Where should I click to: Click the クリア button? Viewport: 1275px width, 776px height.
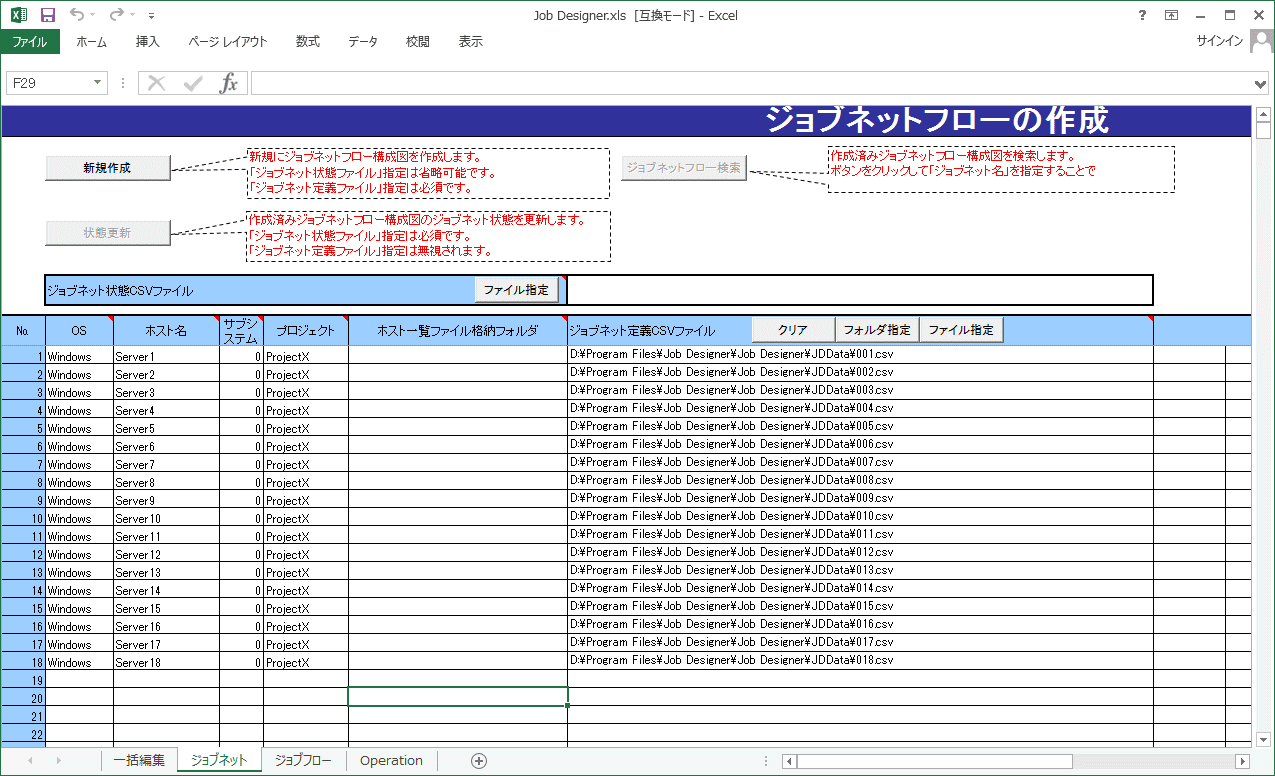[x=792, y=330]
